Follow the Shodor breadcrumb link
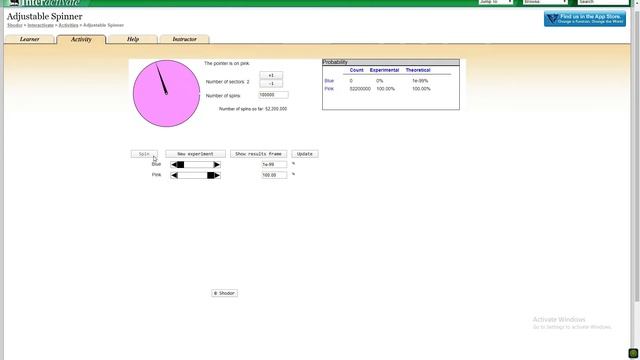 15,25
